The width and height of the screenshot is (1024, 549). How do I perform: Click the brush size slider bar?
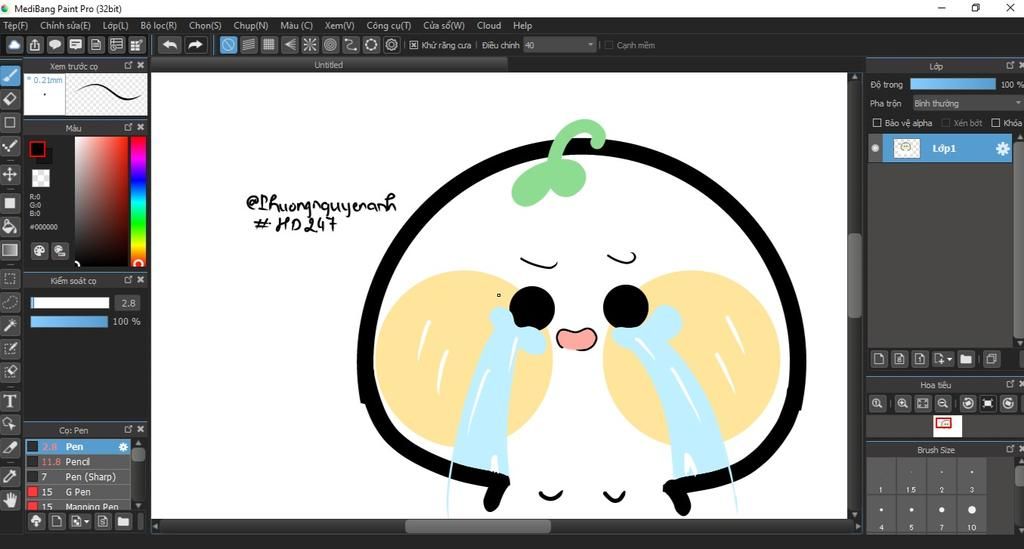click(x=70, y=303)
